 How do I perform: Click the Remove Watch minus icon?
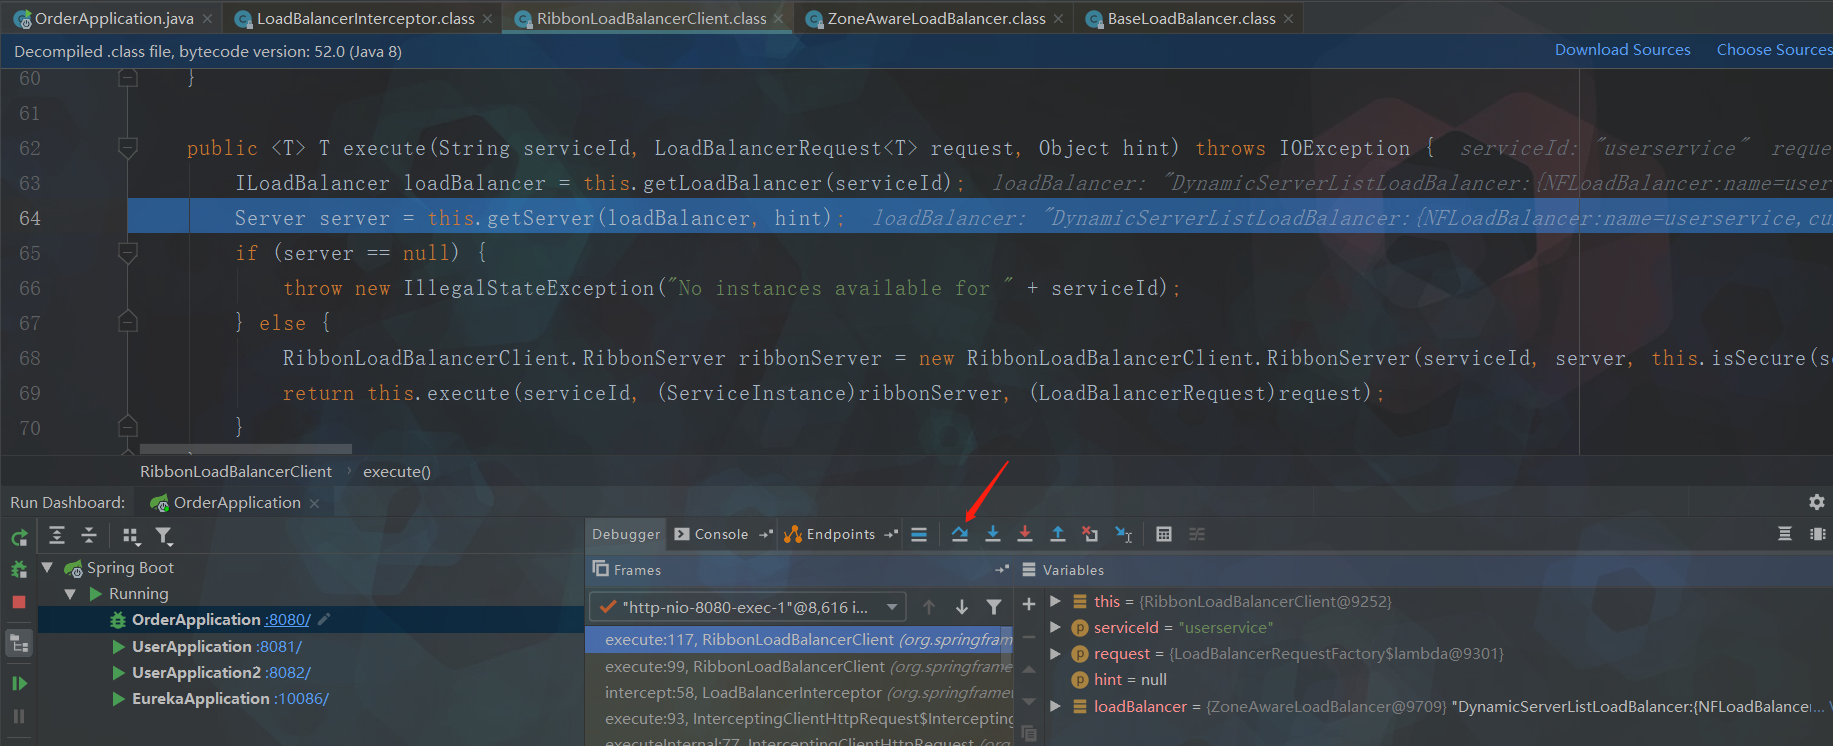click(1029, 636)
